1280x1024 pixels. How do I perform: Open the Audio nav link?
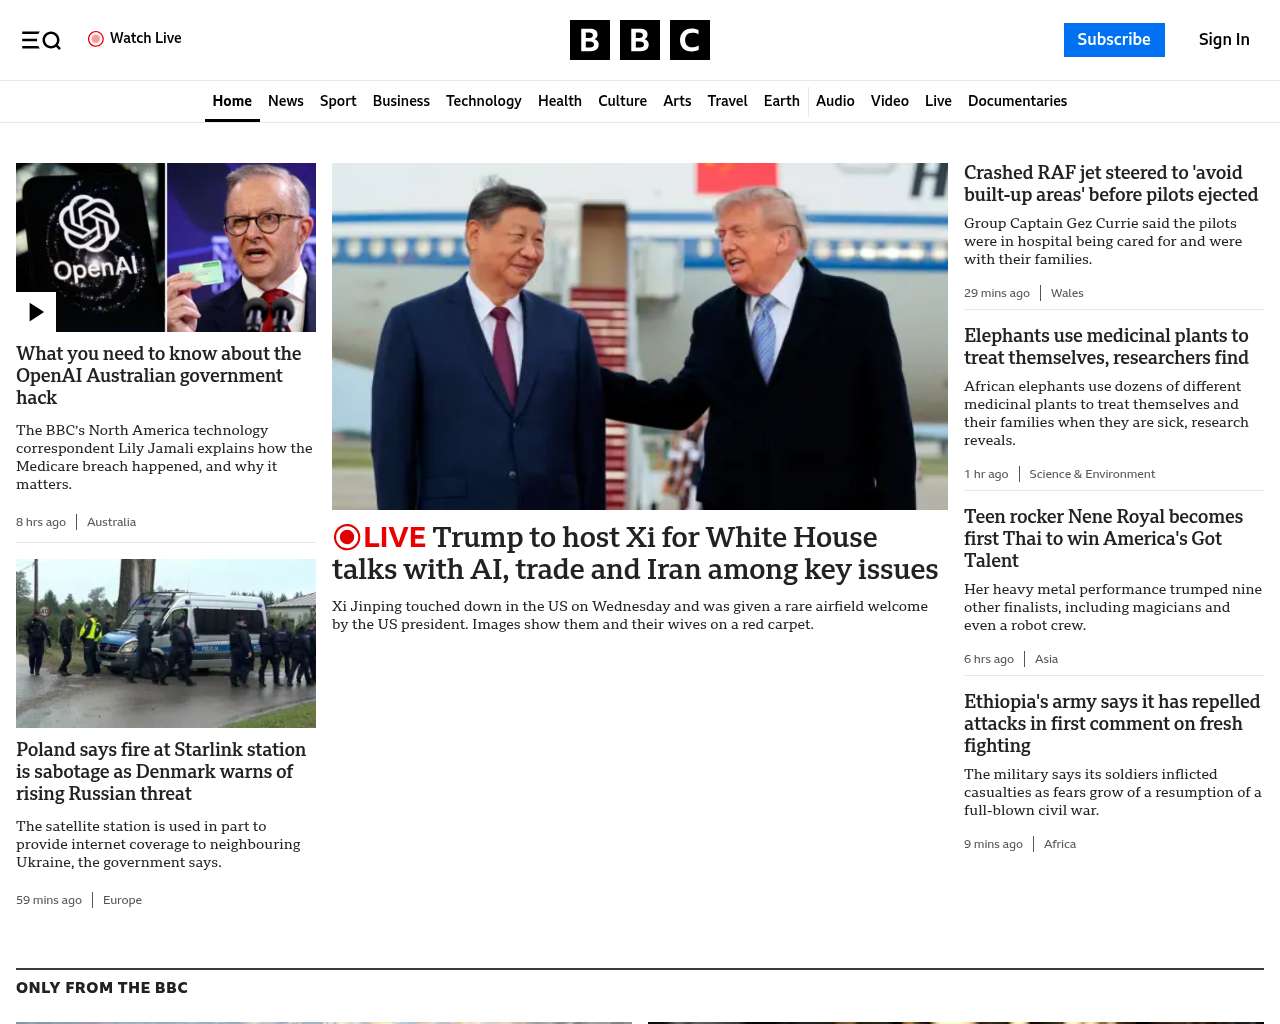tap(835, 101)
